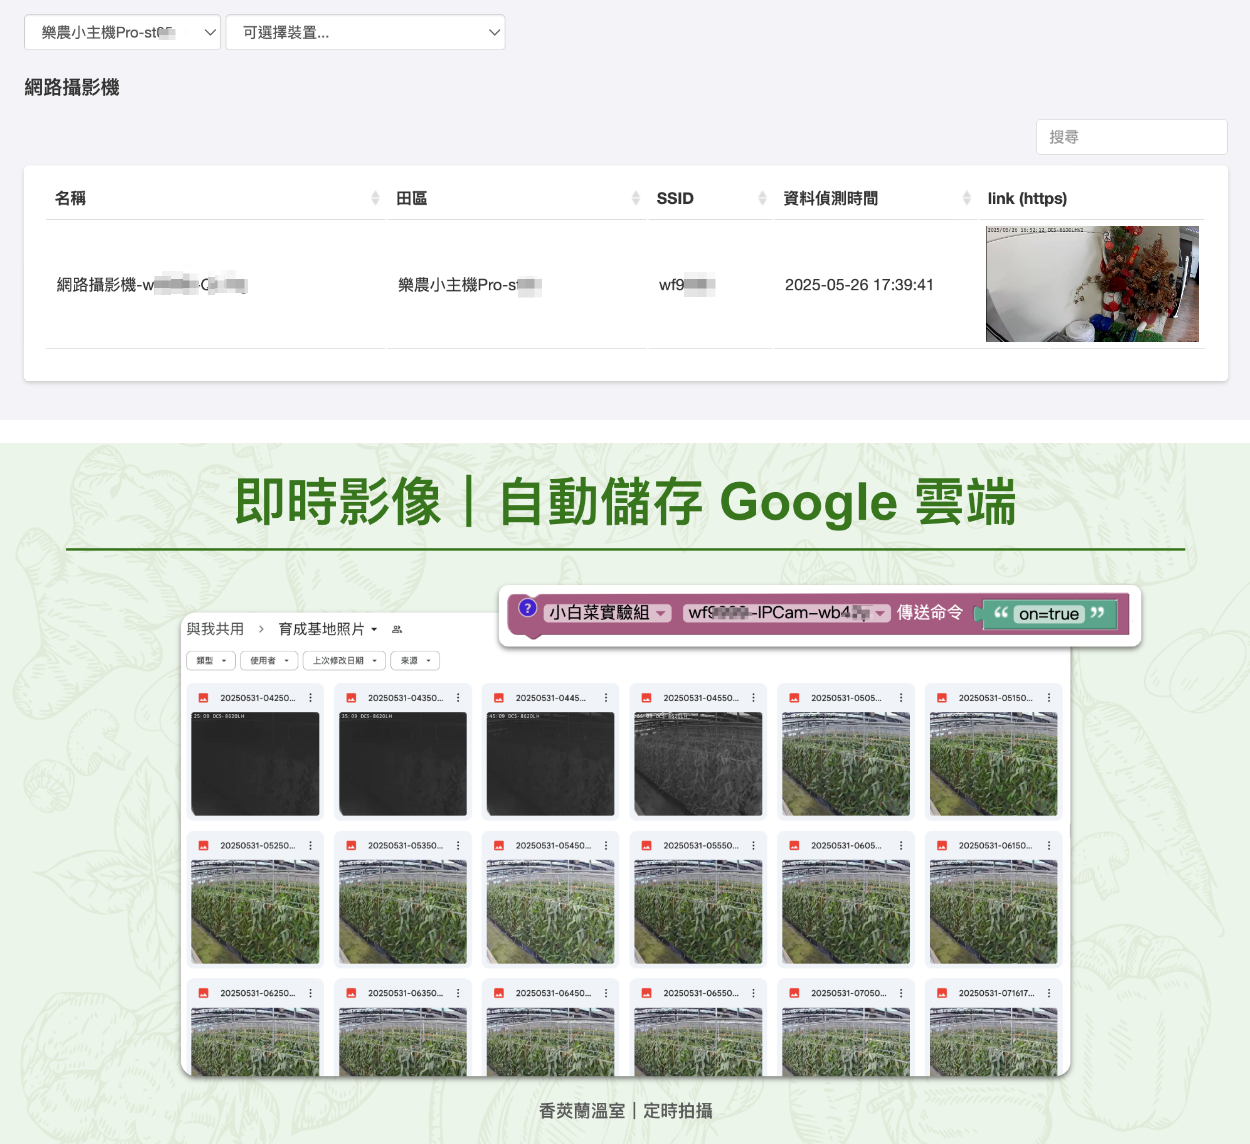Open the 類型 filter chip
This screenshot has width=1250, height=1144.
(210, 661)
